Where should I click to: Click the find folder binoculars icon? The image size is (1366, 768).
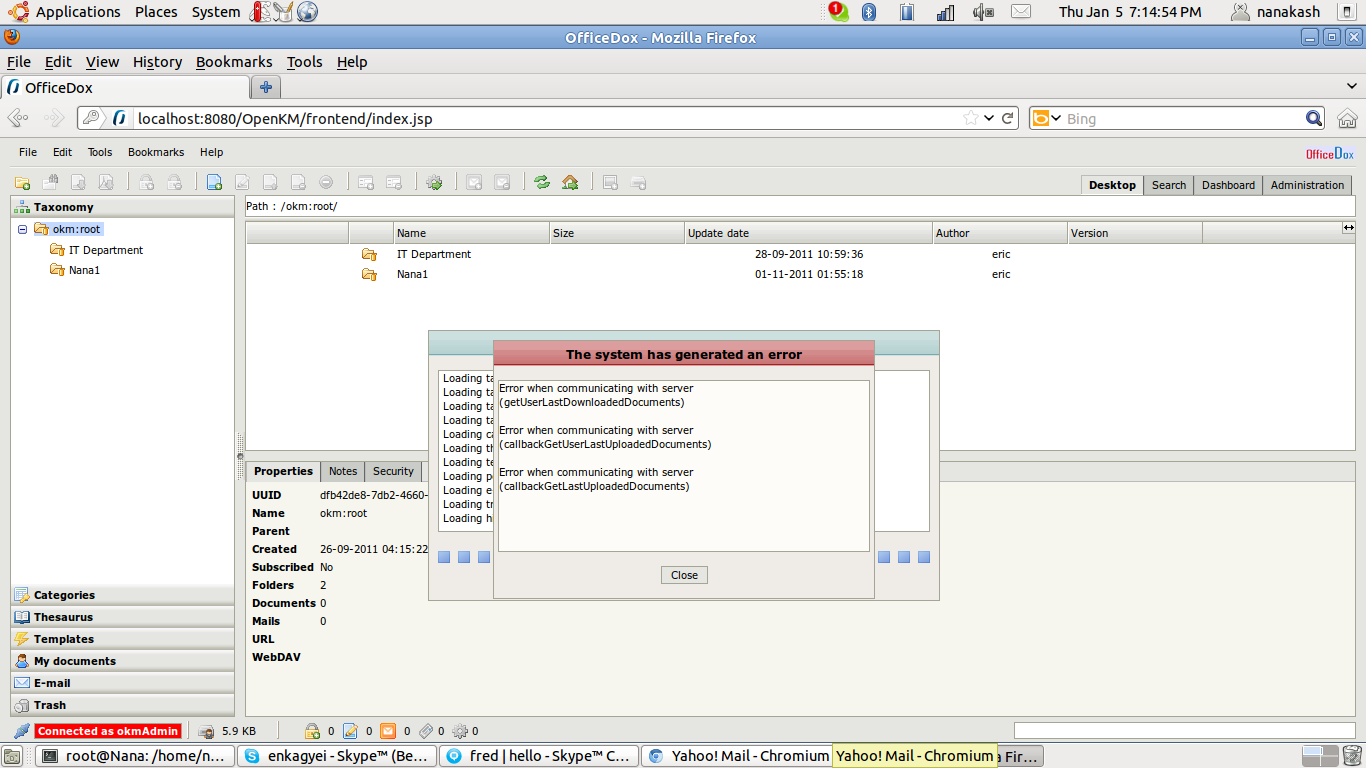(50, 183)
